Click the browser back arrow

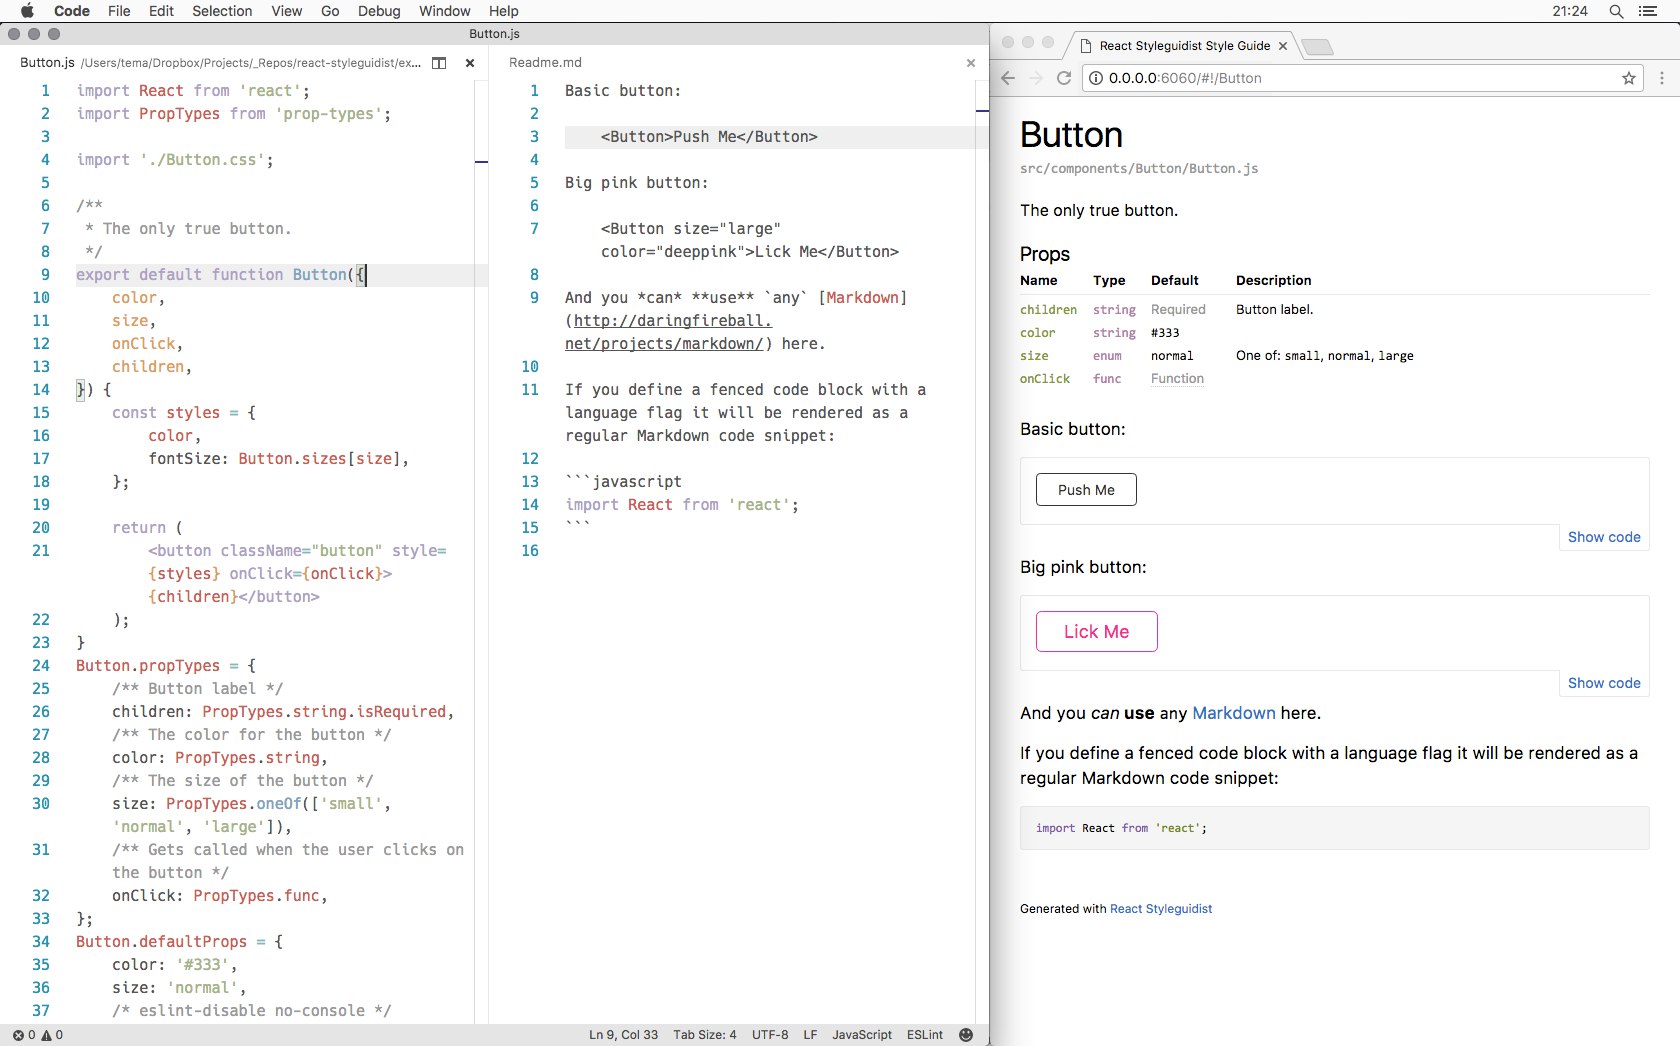click(x=1008, y=78)
